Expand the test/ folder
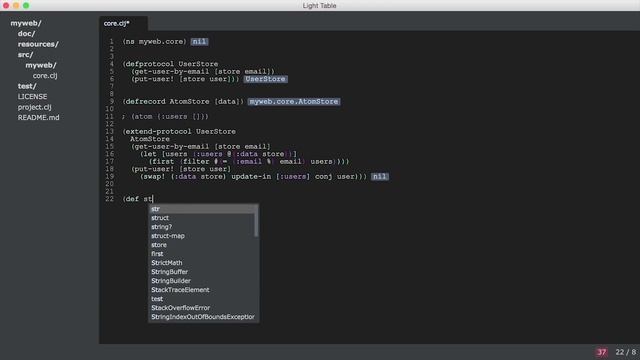640x360 pixels. [27, 86]
